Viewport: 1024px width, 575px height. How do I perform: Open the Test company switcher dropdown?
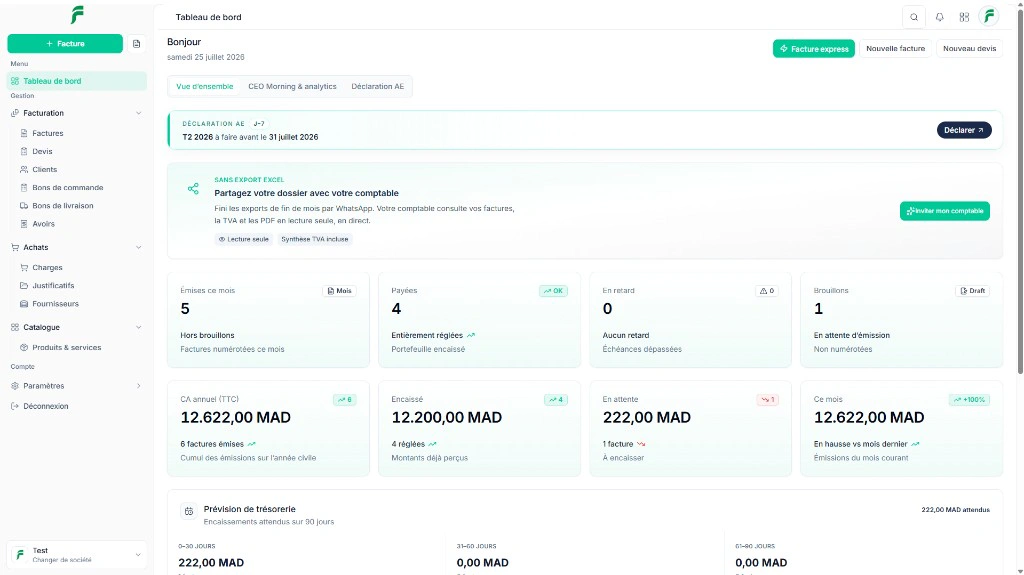coord(76,555)
